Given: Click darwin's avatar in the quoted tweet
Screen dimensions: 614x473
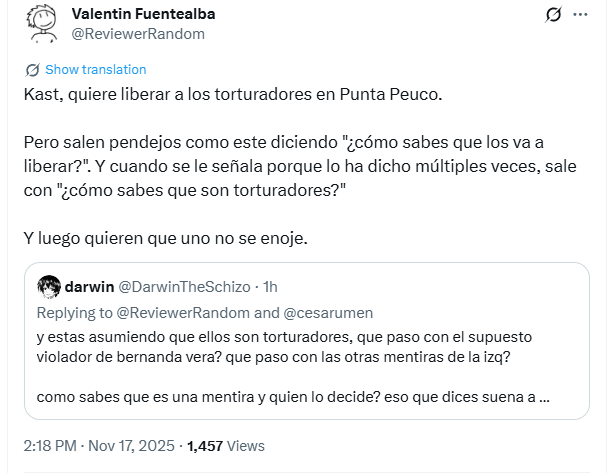Looking at the screenshot, I should tap(49, 287).
